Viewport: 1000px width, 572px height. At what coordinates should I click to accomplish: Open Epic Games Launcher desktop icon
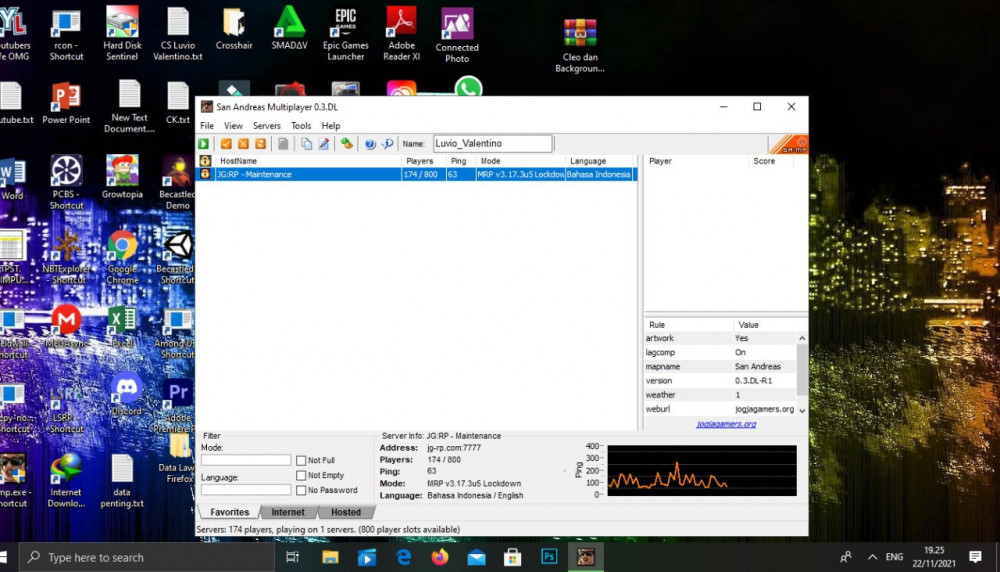click(345, 33)
